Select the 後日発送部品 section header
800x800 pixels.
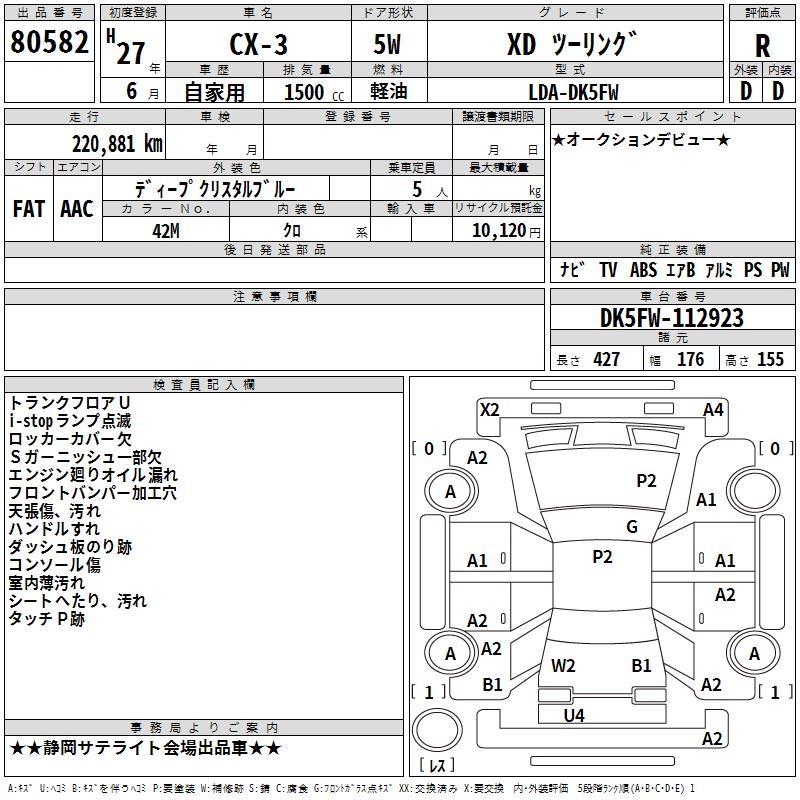274,249
